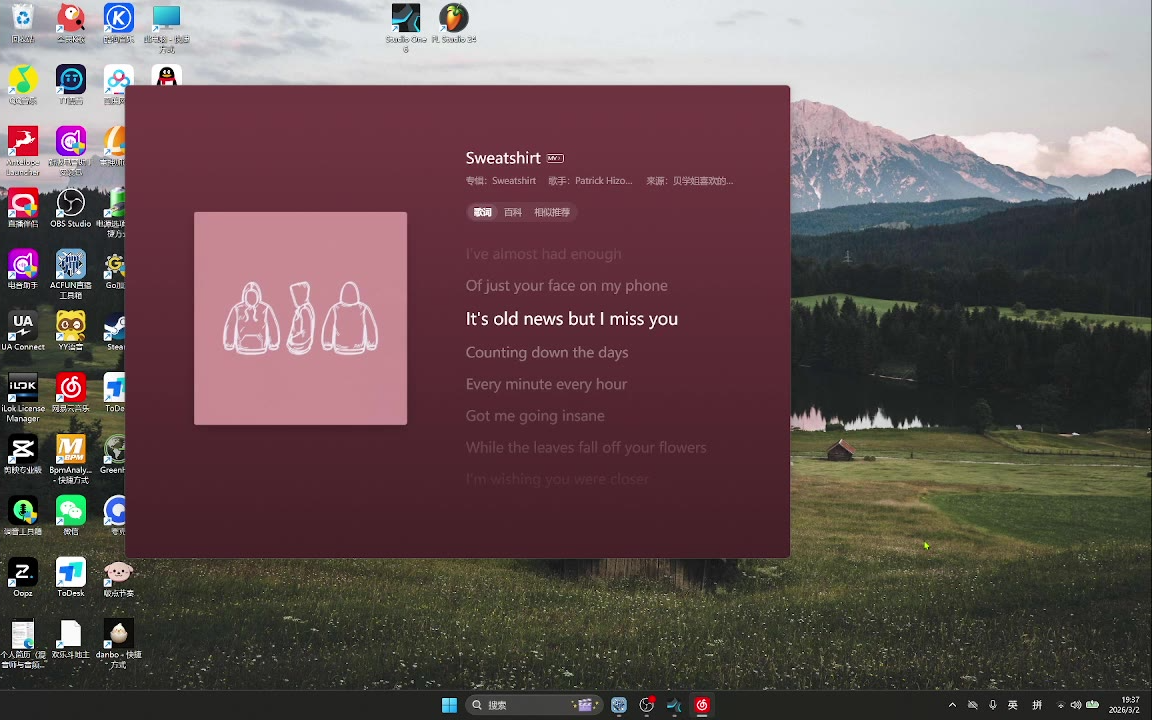Click NetEase Cloud Music icon in taskbar

[x=702, y=705]
